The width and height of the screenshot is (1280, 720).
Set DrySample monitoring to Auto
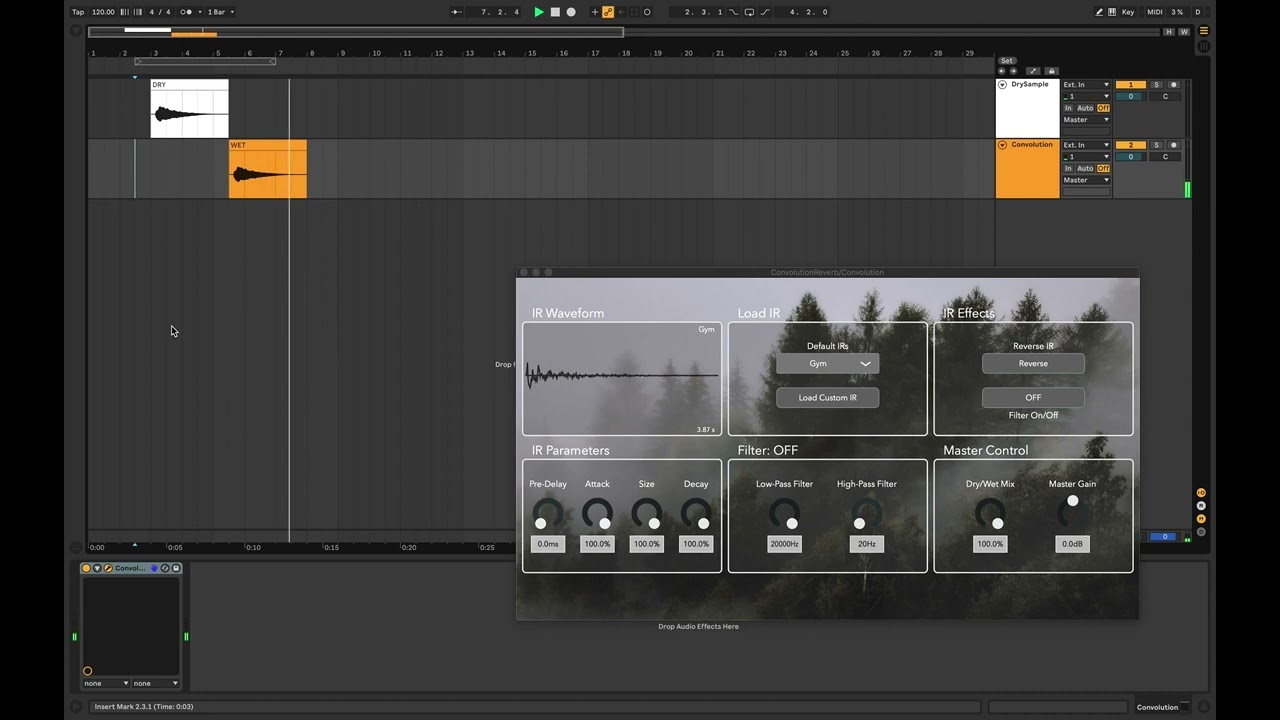[x=1085, y=108]
